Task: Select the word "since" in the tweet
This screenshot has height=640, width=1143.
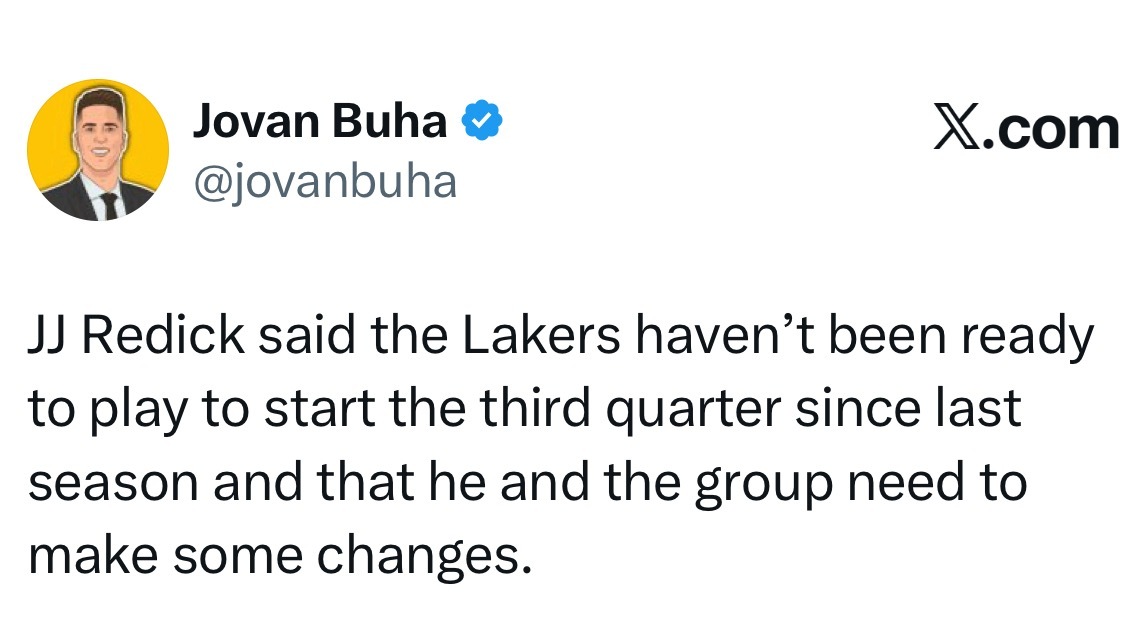Action: click(x=852, y=412)
